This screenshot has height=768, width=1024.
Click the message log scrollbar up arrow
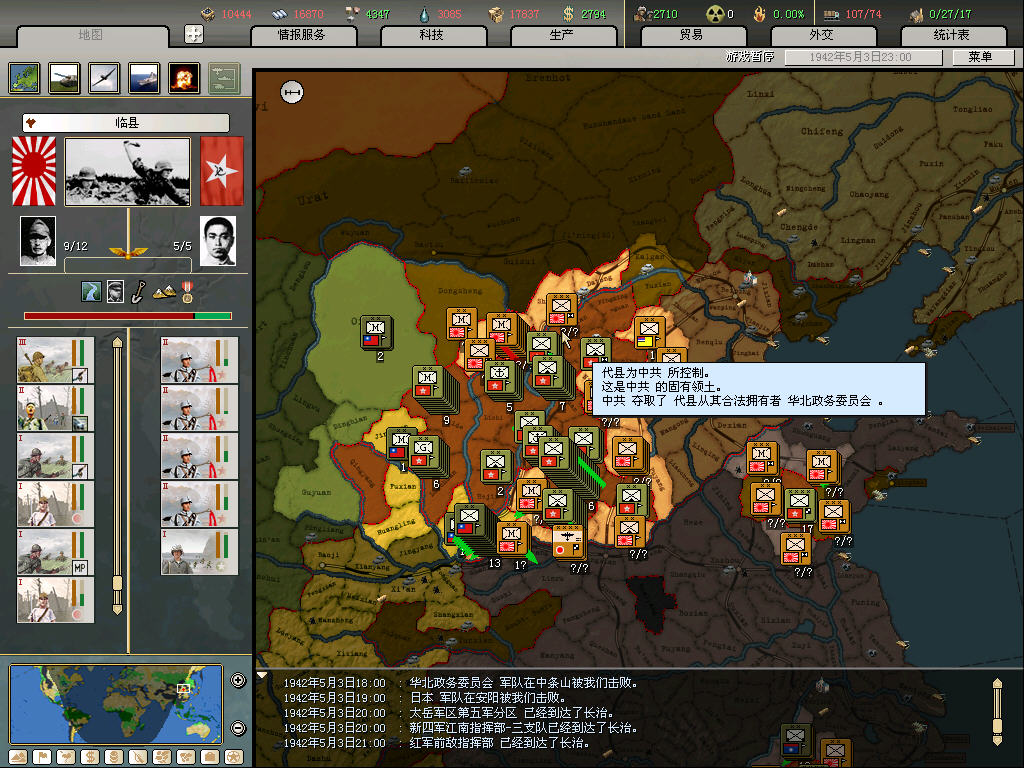click(x=997, y=684)
